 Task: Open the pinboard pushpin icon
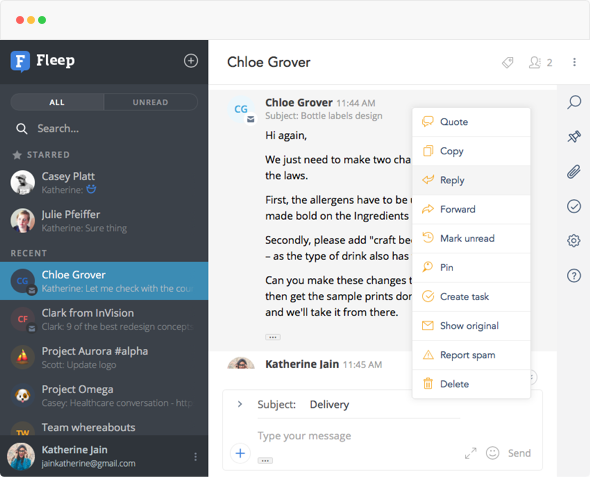(574, 136)
